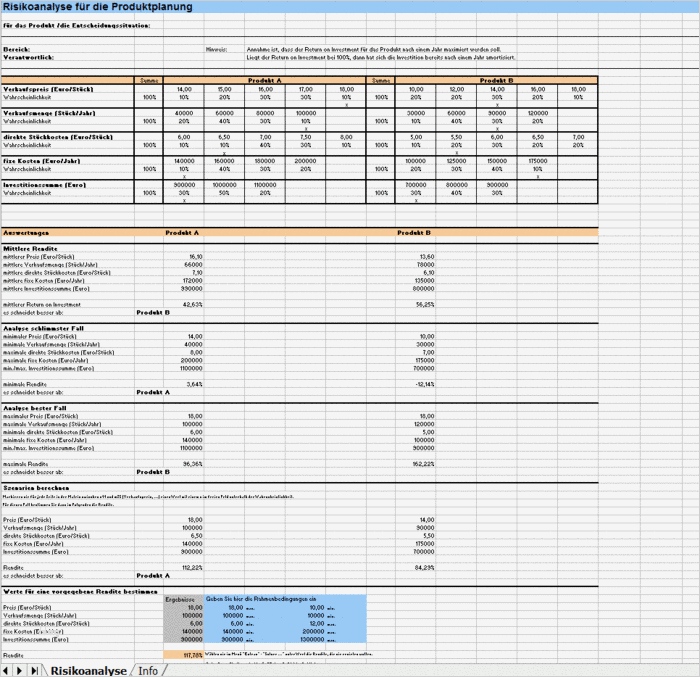Select the orange target return cell '117,78%'
The height and width of the screenshot is (677, 700).
[184, 655]
